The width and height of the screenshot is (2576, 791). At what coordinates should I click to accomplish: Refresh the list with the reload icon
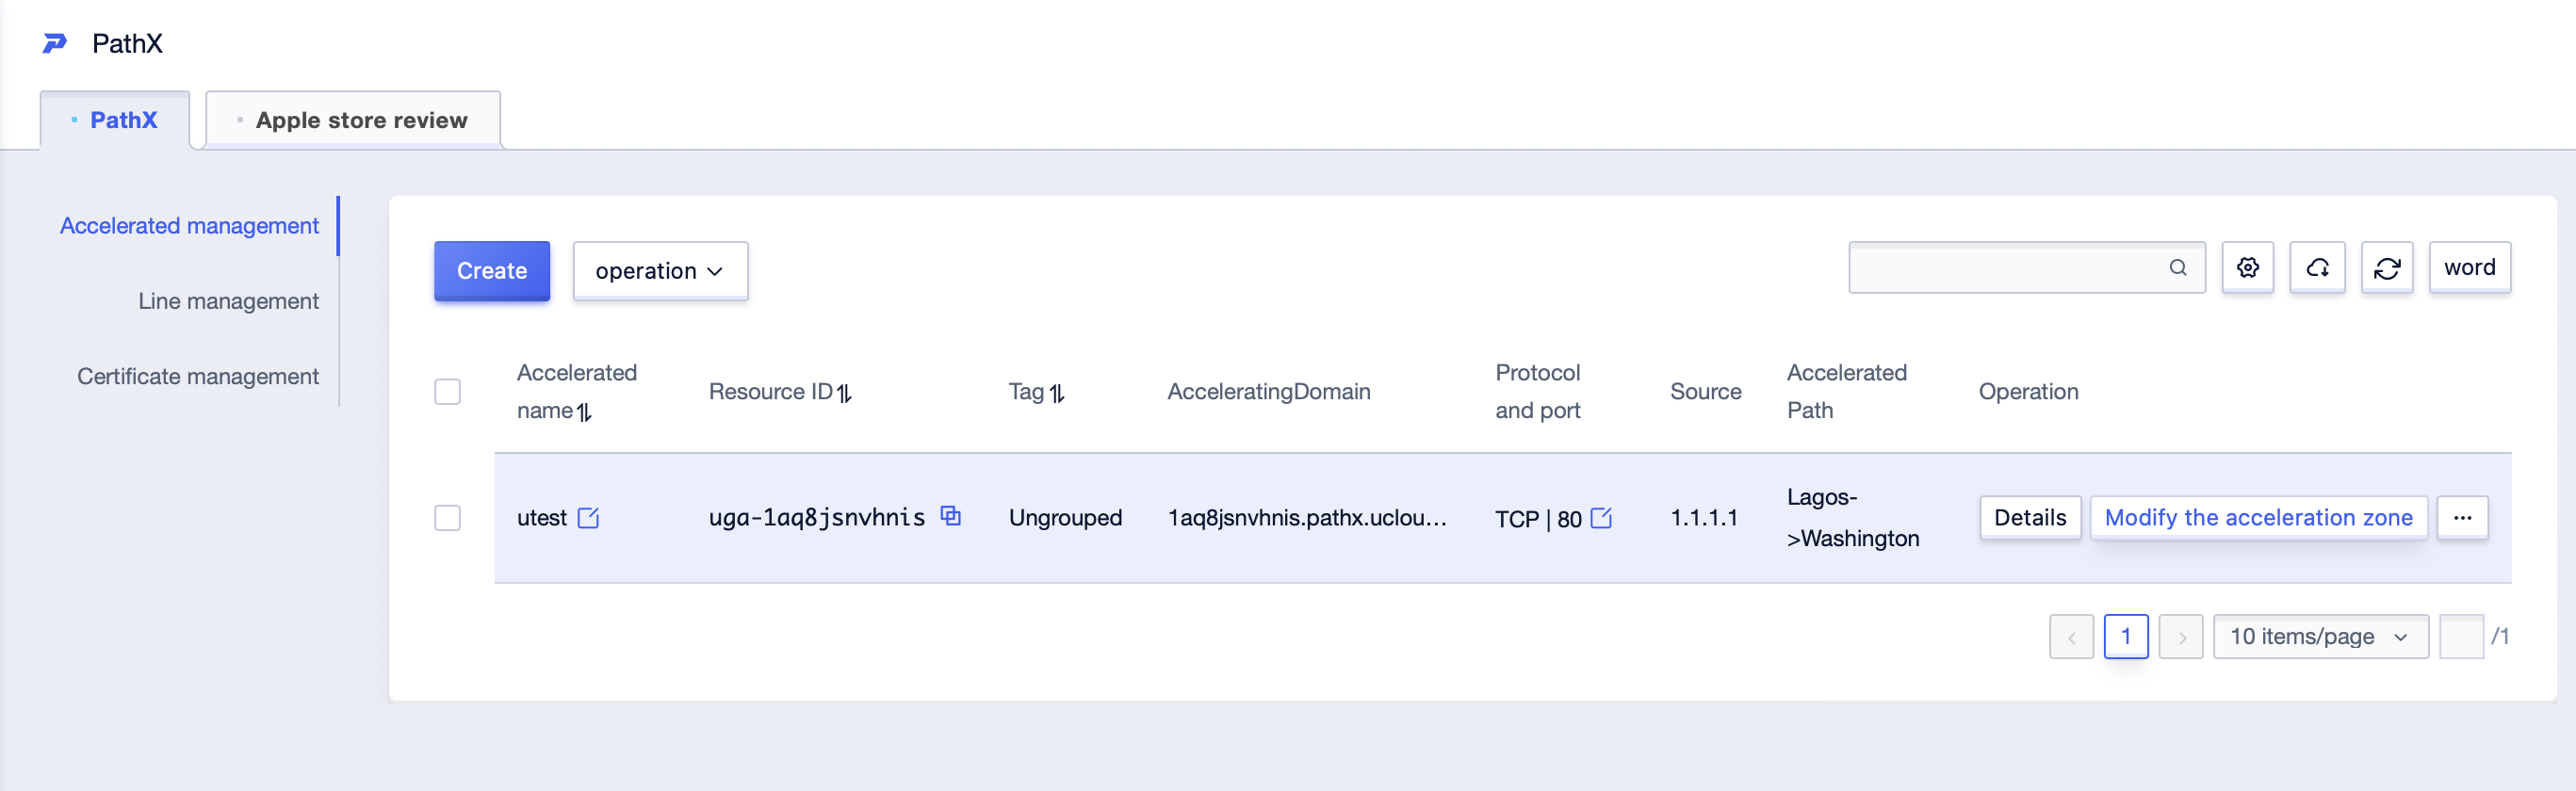pyautogui.click(x=2387, y=267)
